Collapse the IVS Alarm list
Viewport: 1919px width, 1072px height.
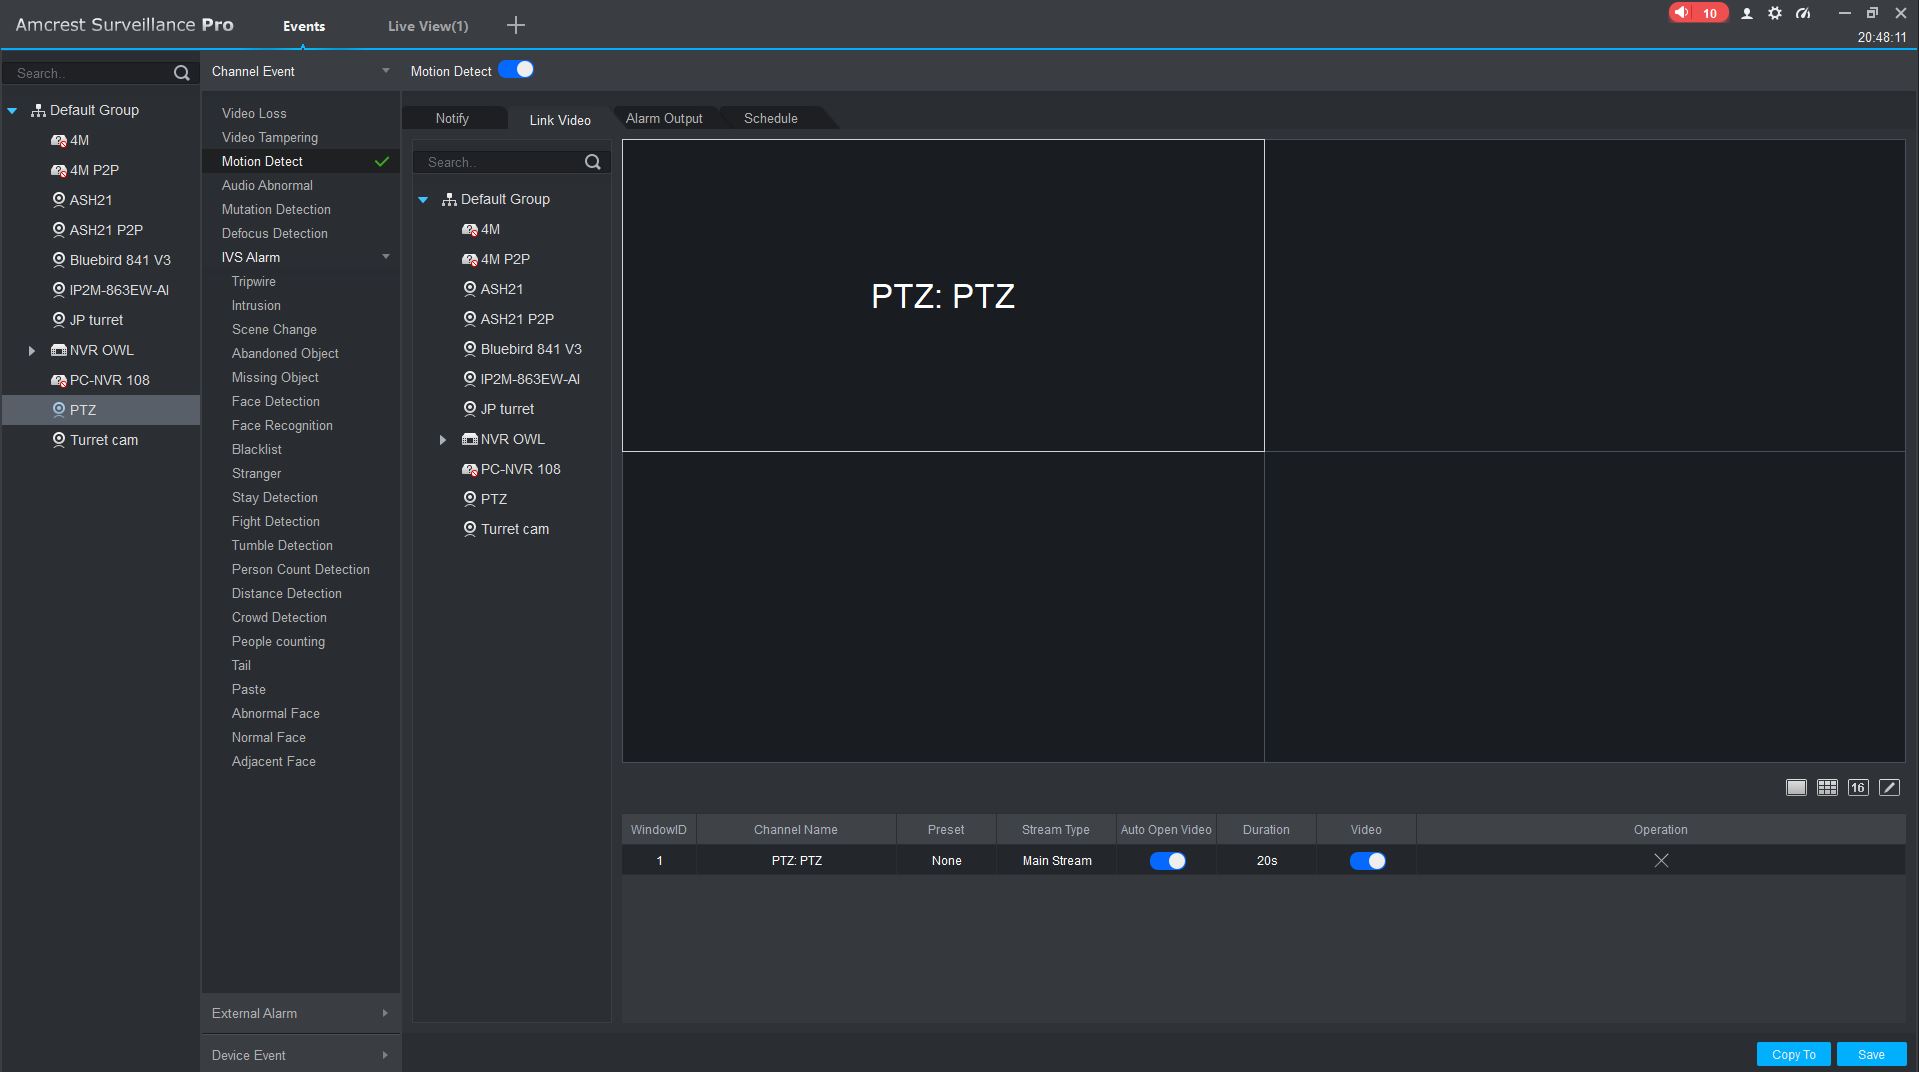(x=385, y=257)
